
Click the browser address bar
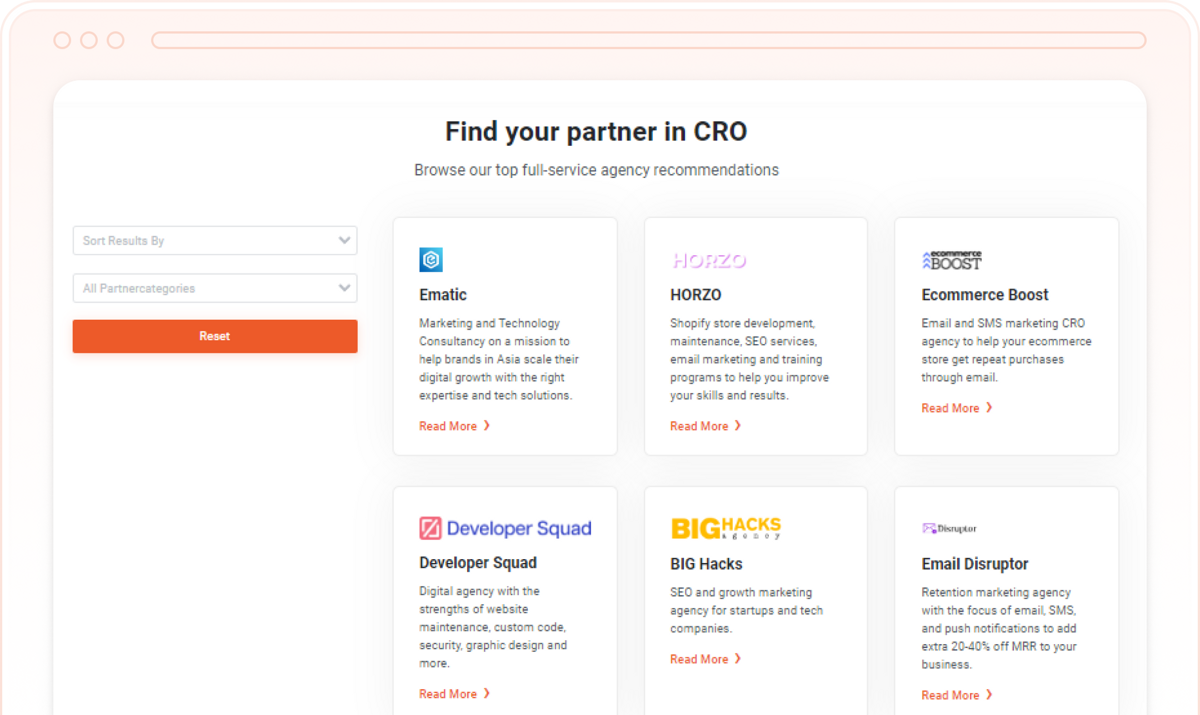[x=650, y=39]
